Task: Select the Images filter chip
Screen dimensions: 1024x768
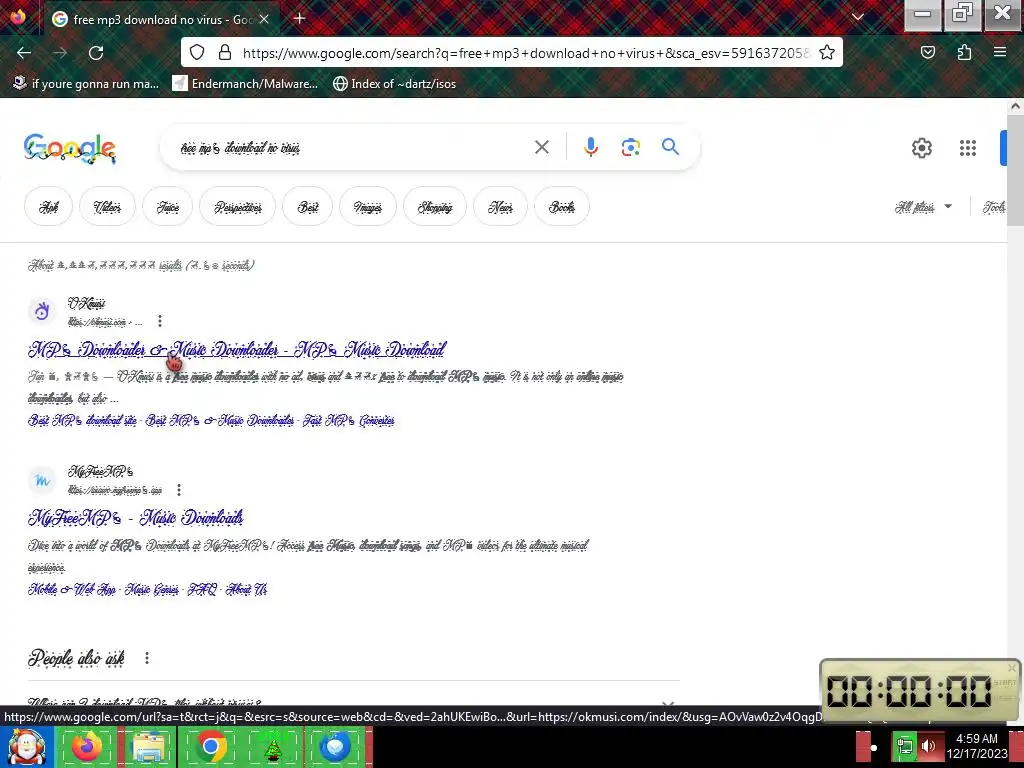Action: tap(368, 207)
